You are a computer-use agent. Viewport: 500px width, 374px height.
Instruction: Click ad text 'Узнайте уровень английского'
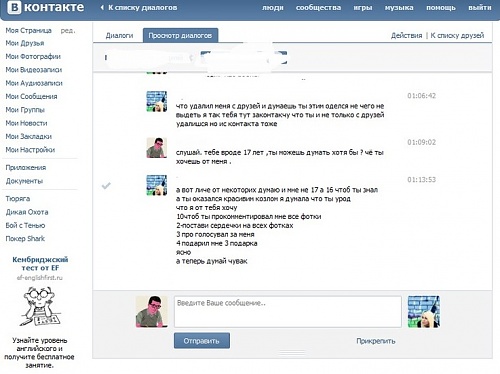(x=39, y=345)
